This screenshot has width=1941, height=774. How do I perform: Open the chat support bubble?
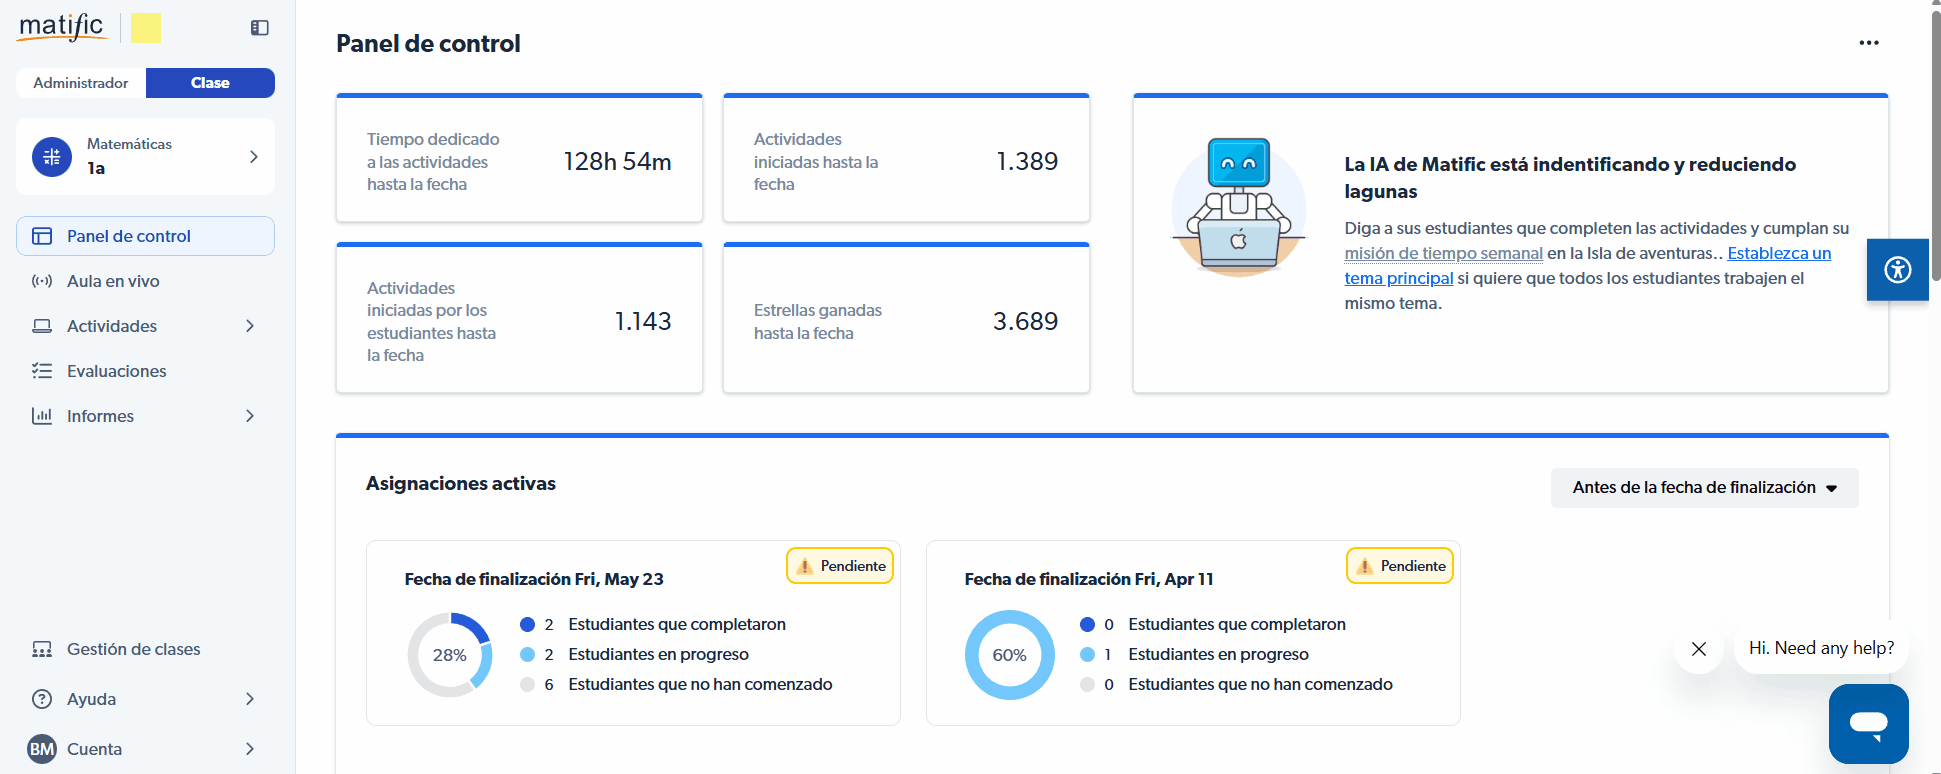click(1868, 723)
